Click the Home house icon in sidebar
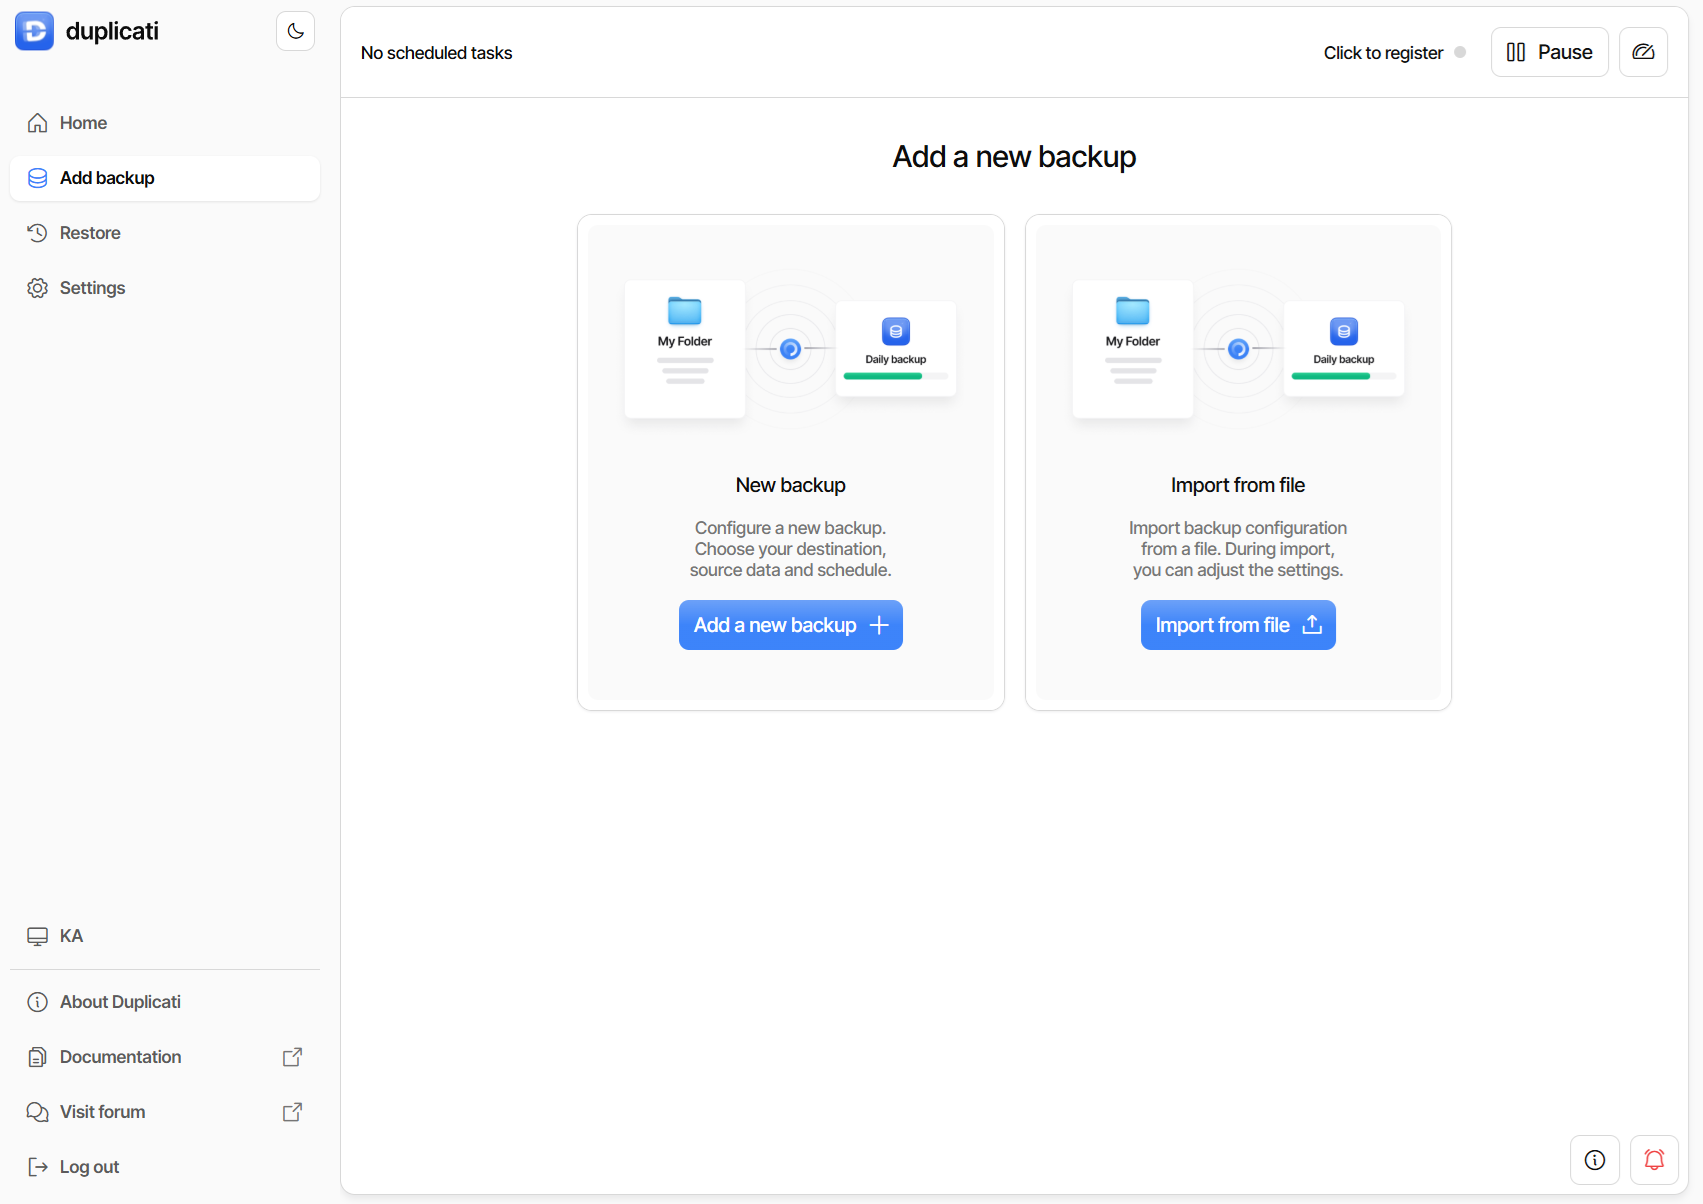 (37, 122)
